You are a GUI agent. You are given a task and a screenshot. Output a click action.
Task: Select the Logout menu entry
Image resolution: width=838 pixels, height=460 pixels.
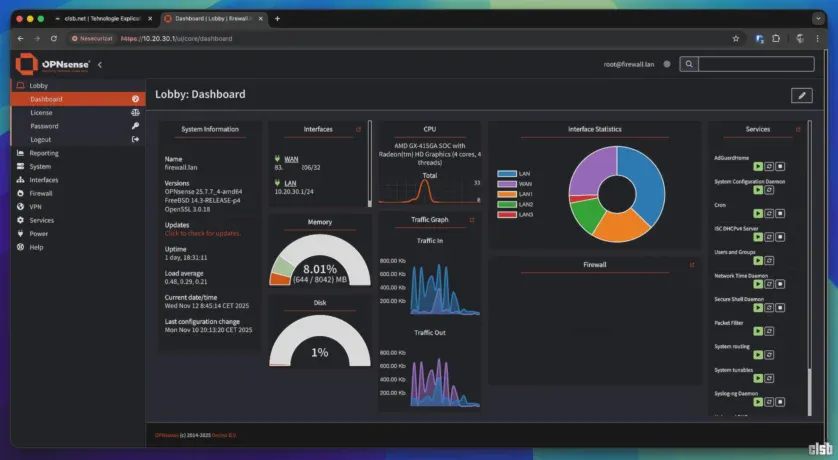(x=78, y=139)
